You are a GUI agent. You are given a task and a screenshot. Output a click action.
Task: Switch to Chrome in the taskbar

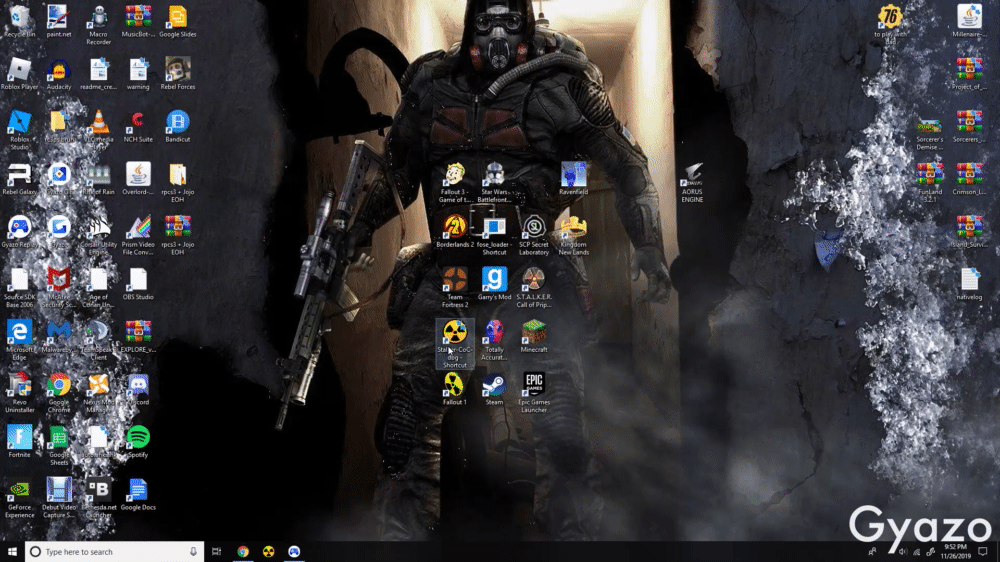[x=243, y=552]
